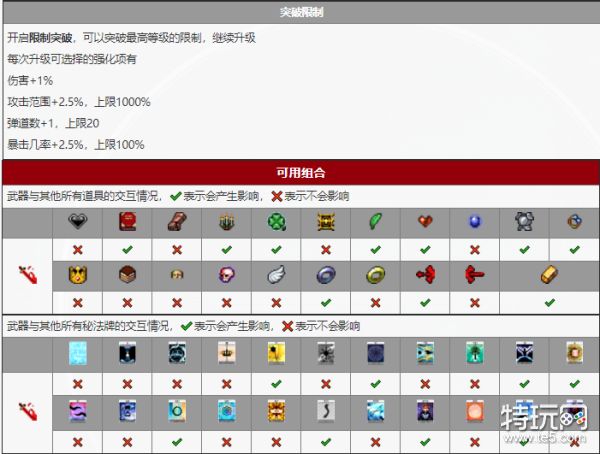The image size is (600, 454).
Task: Click the checkmark below Torrona's Box icon
Action: 549,301
